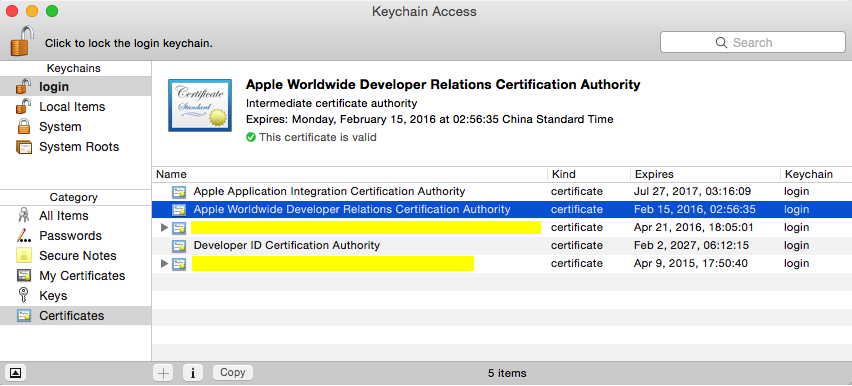Click the Certificates category icon
The height and width of the screenshot is (386, 852).
pyautogui.click(x=24, y=316)
